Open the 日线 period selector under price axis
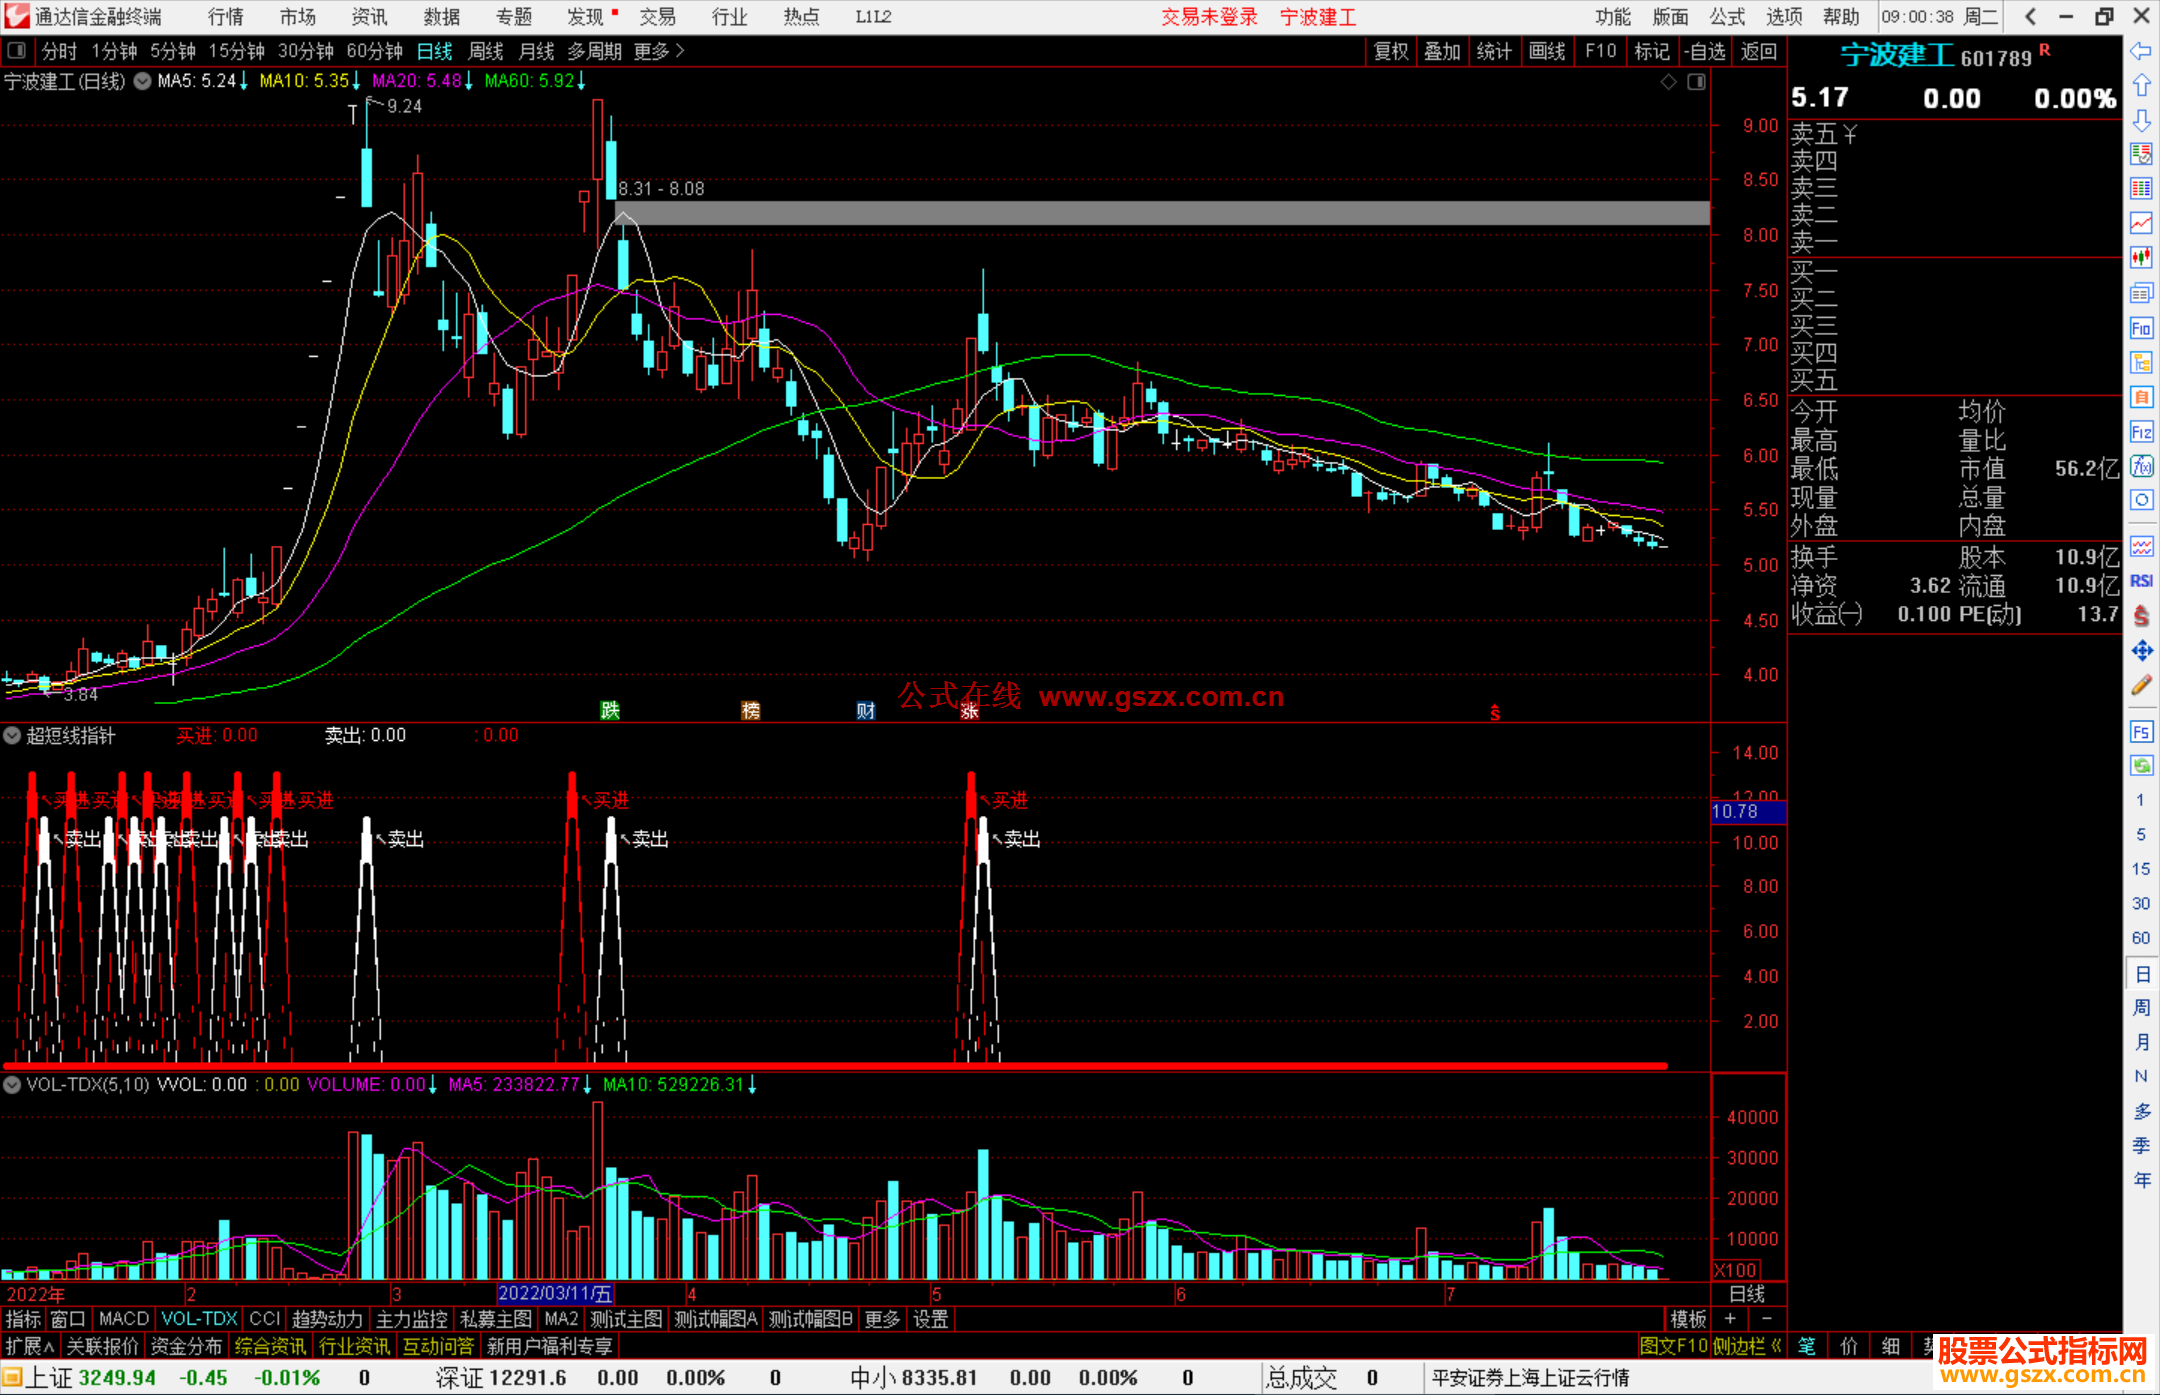Image resolution: width=2160 pixels, height=1395 pixels. (1748, 1294)
